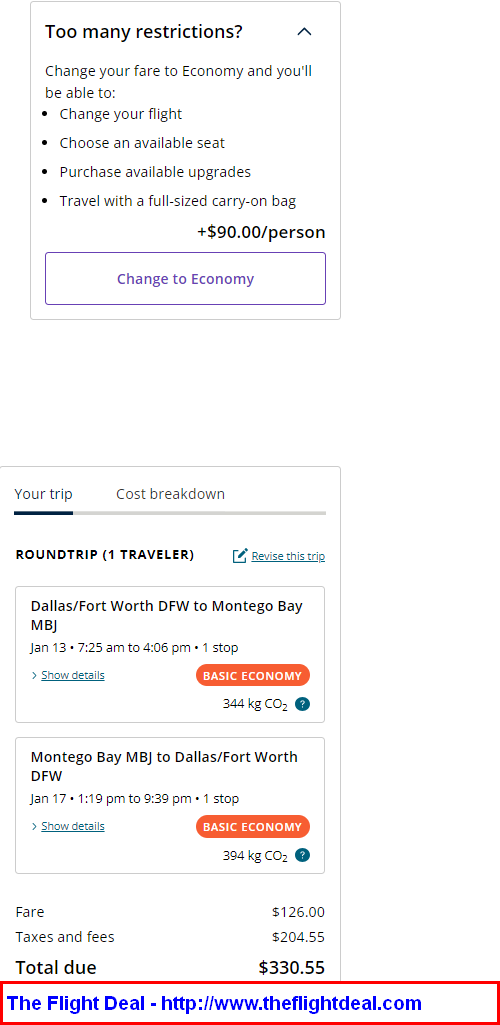Open the help icon next to 394 kg CO2
This screenshot has height=1025, width=500.
302,855
